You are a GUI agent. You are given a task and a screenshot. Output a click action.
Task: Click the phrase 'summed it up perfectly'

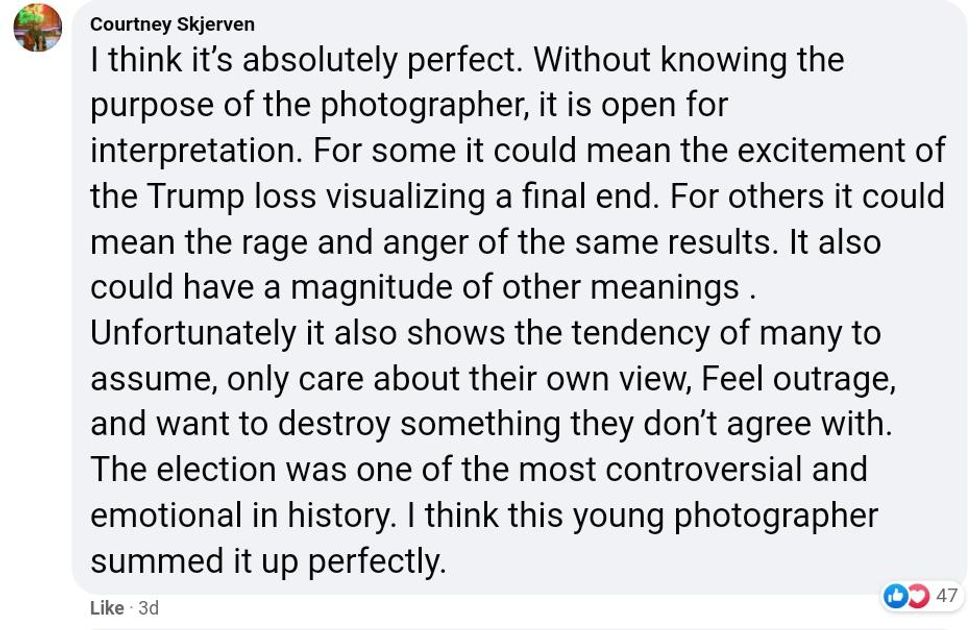point(266,561)
